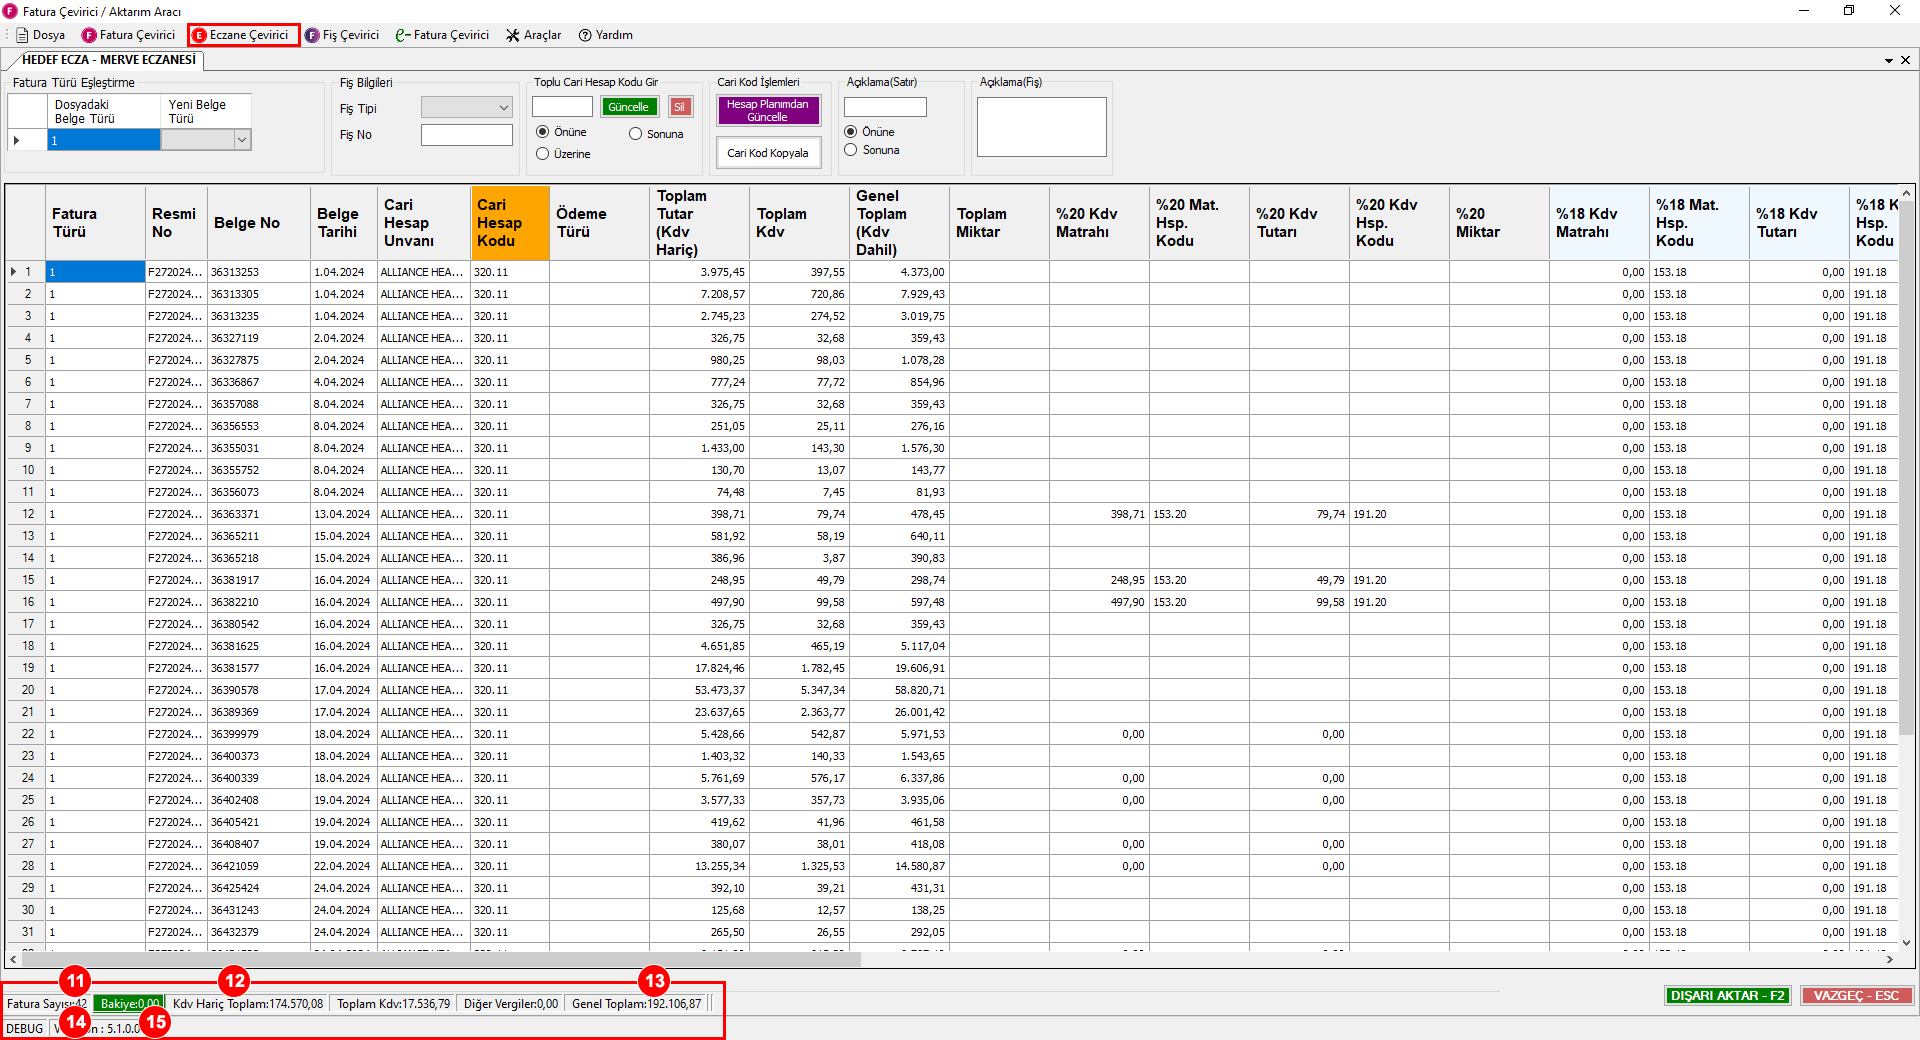
Task: Select Önüne radio under Açıklama(Satır)
Action: pos(850,132)
